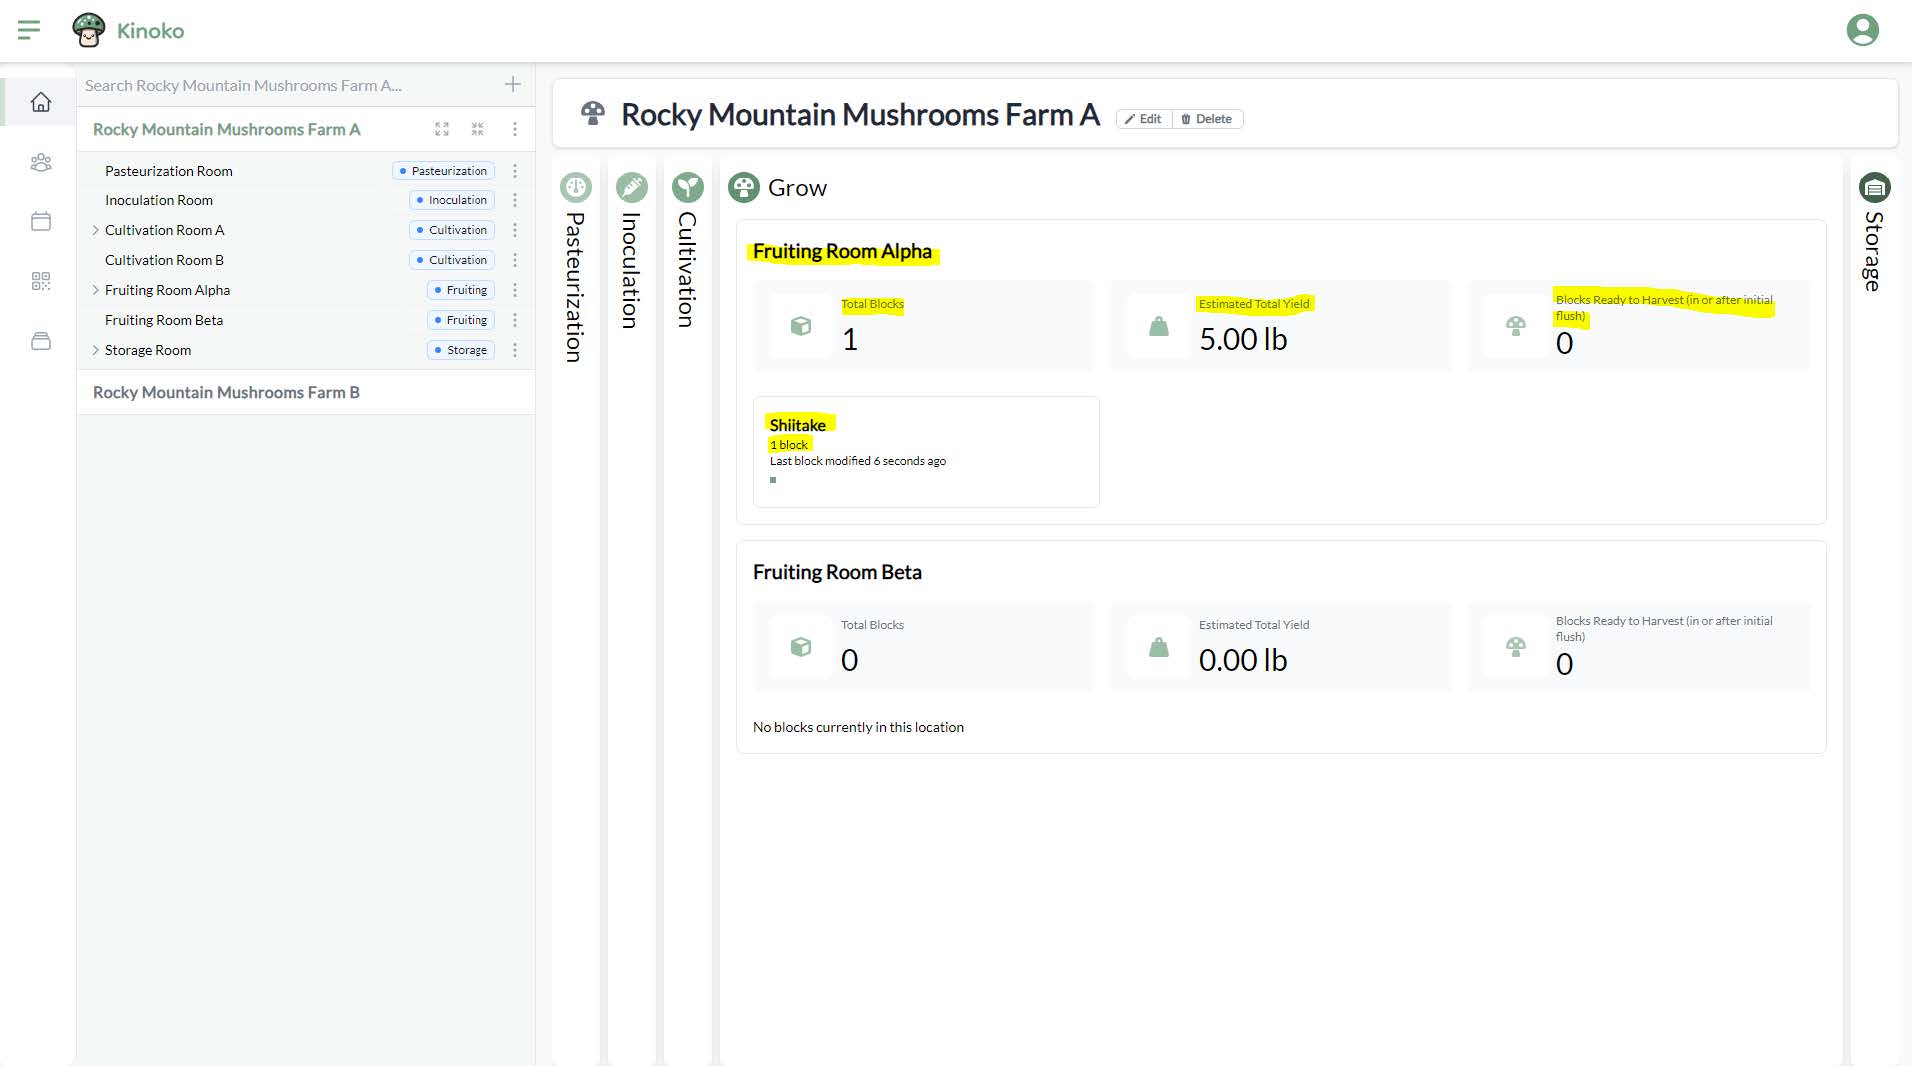Open the hamburger menu icon
The width and height of the screenshot is (1912, 1066).
(x=29, y=30)
